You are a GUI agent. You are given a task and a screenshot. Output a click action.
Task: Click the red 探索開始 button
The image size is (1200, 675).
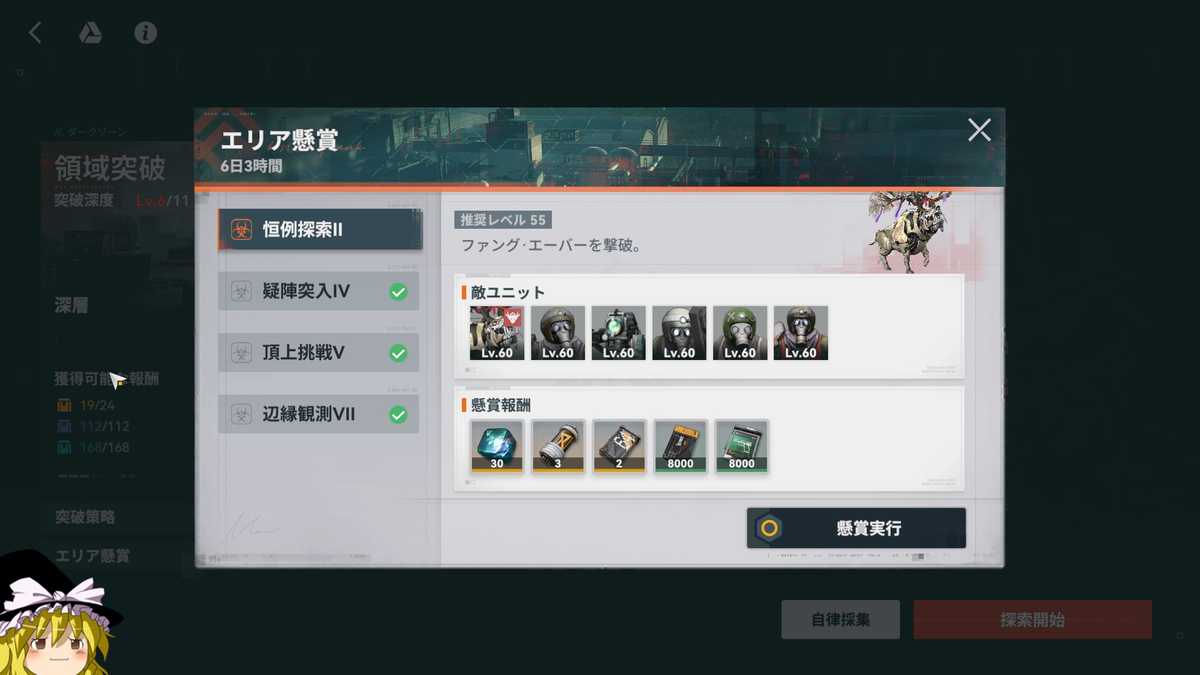(1032, 620)
